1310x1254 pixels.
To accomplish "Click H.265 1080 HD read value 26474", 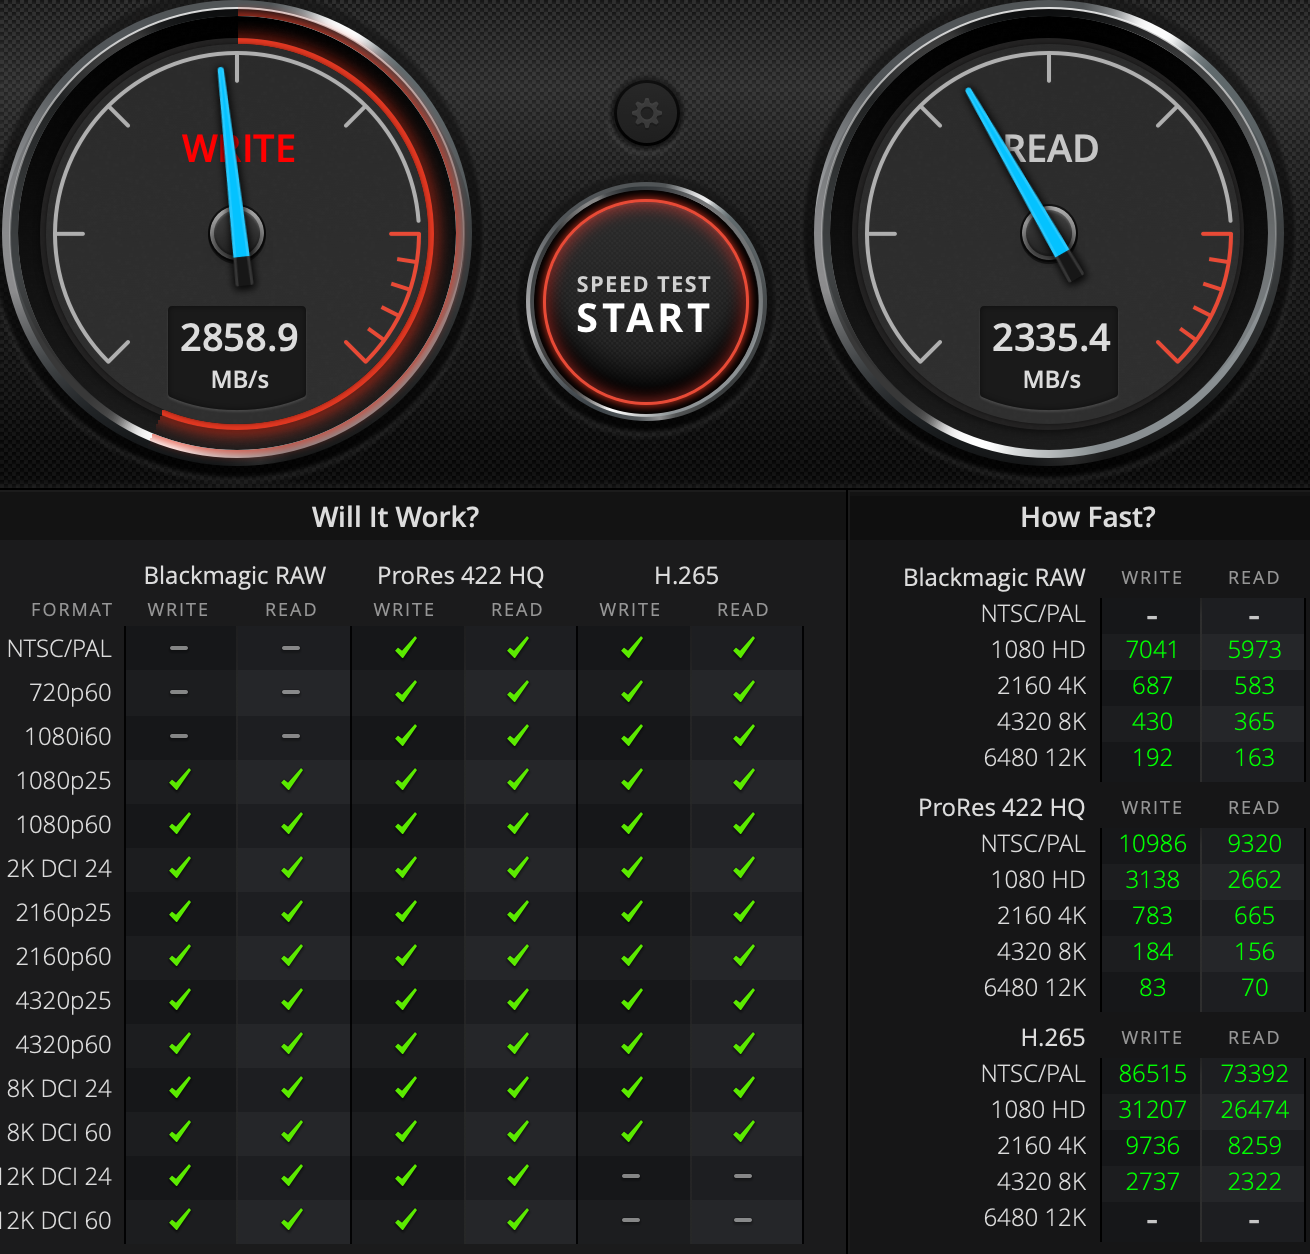I will [1254, 1110].
